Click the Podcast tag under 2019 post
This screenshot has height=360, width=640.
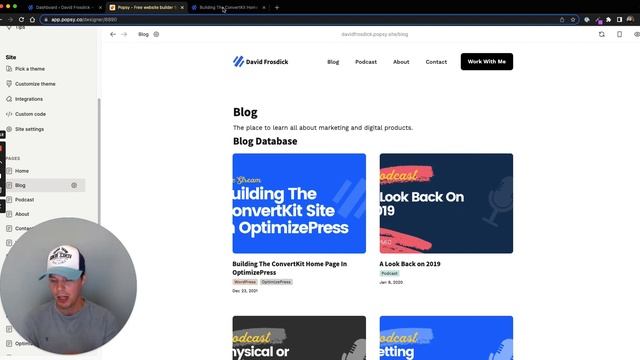point(389,273)
